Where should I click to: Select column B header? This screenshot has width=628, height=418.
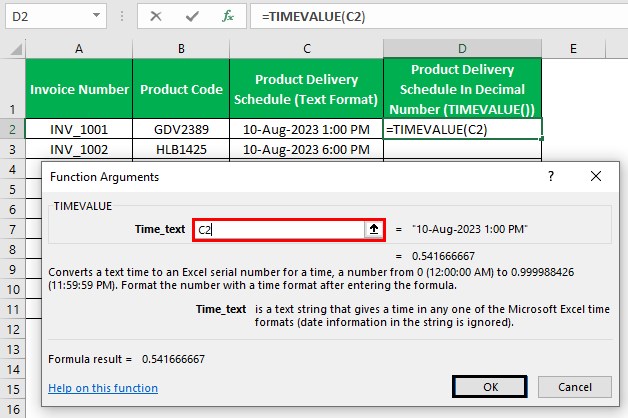tap(181, 49)
